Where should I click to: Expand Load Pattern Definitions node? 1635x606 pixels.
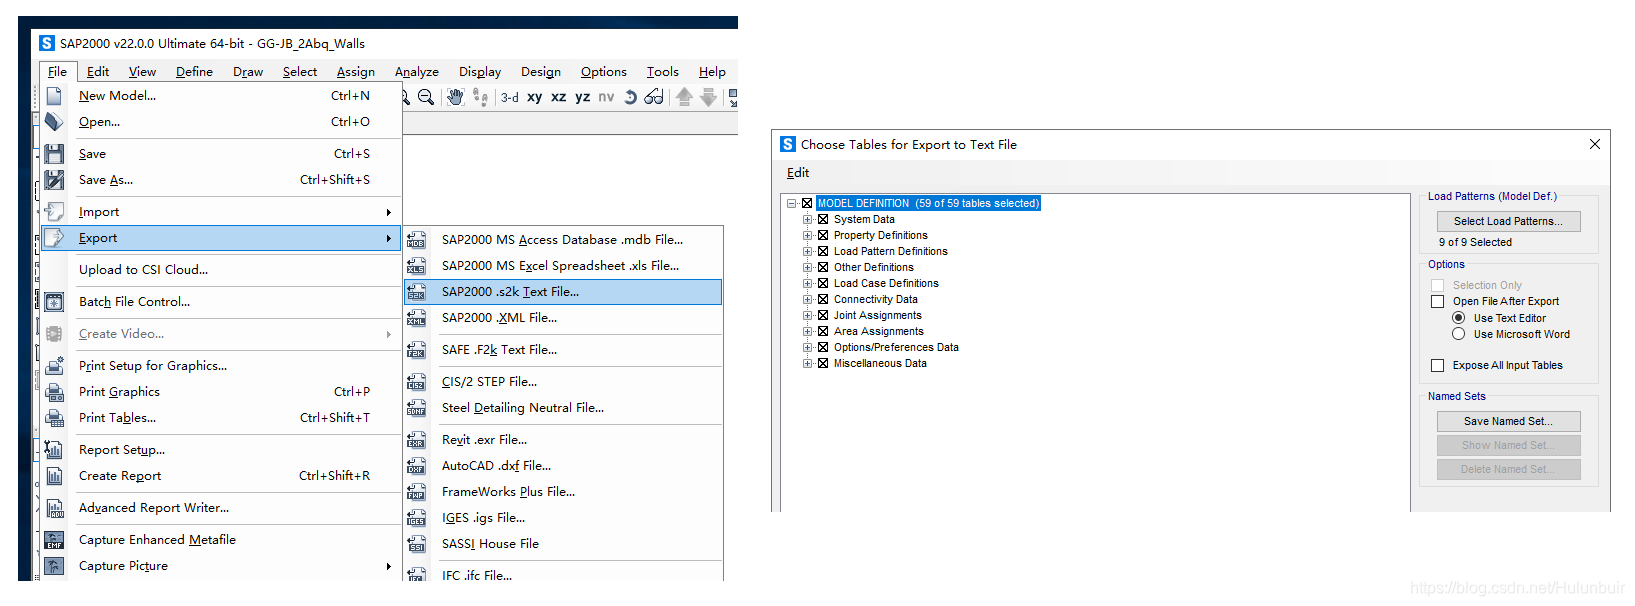point(807,251)
